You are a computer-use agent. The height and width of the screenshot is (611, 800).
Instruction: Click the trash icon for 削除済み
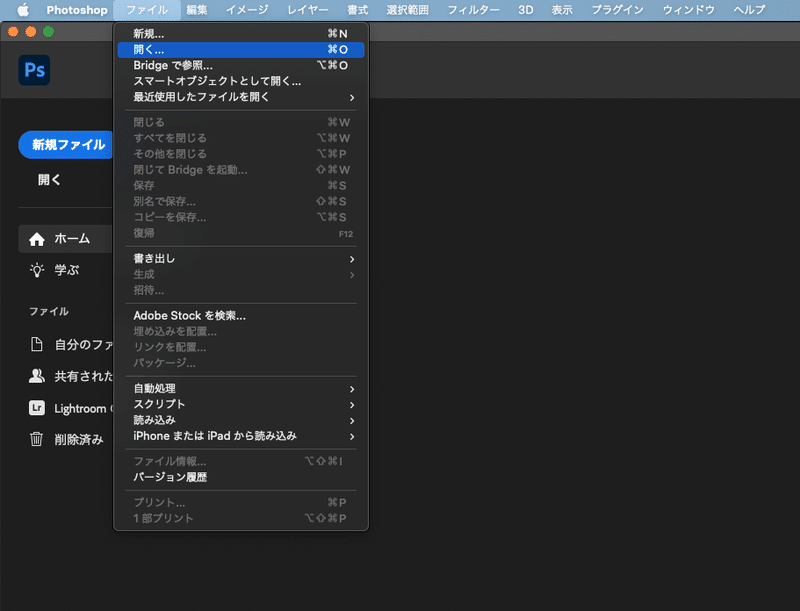[36, 439]
